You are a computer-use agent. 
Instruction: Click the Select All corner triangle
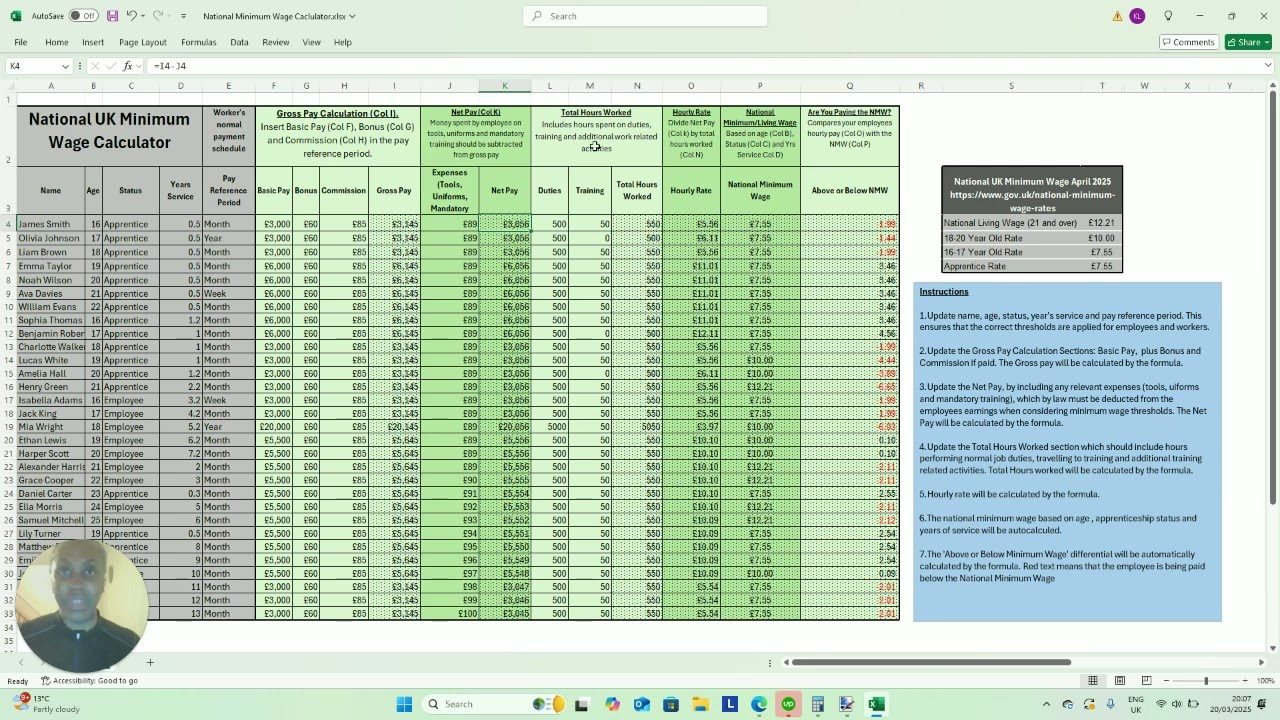click(x=9, y=86)
